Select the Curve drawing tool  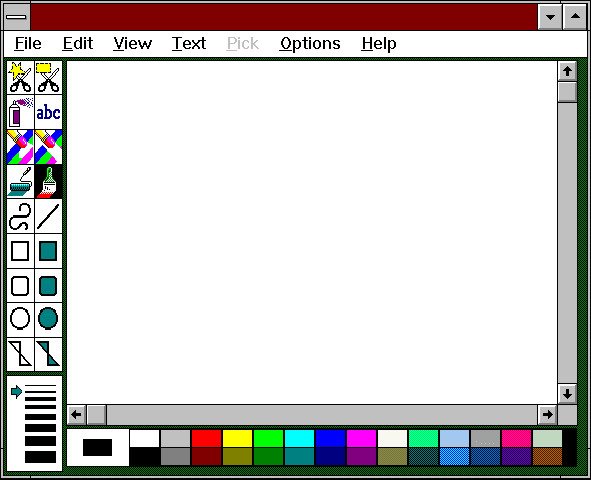click(20, 216)
